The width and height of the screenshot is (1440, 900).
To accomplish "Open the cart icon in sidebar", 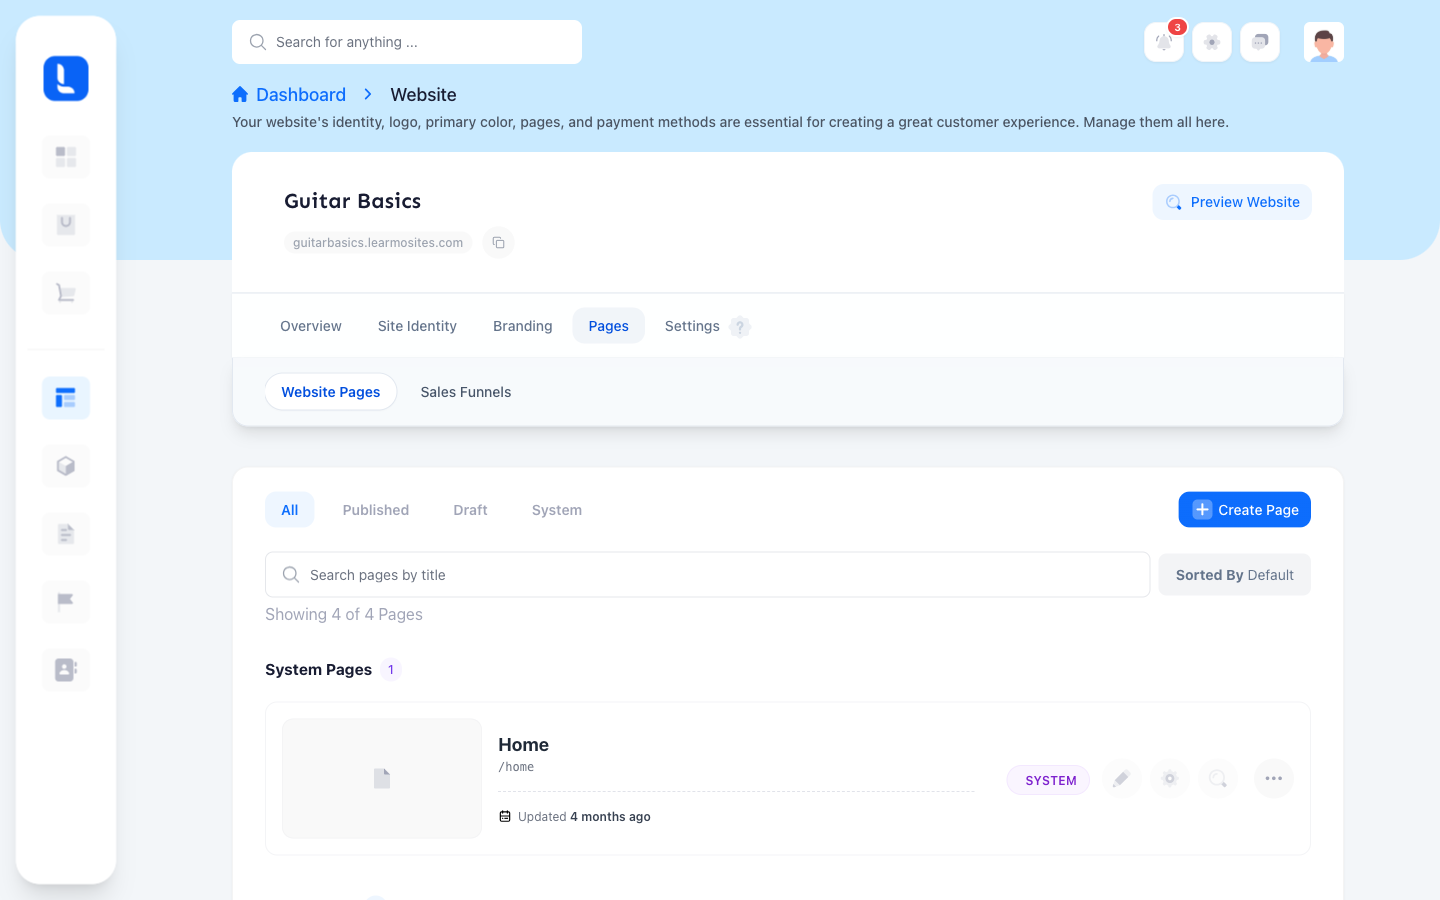I will [66, 293].
